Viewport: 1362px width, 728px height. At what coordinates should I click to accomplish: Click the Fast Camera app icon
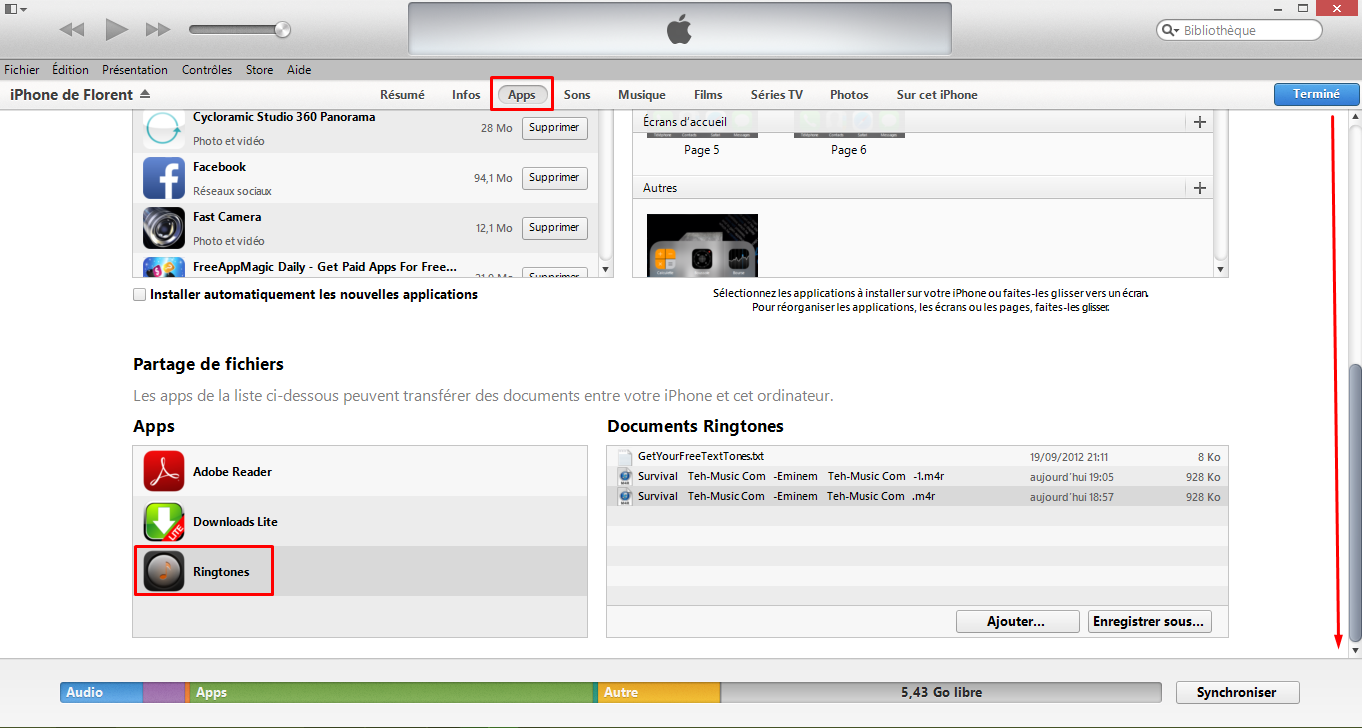point(163,228)
